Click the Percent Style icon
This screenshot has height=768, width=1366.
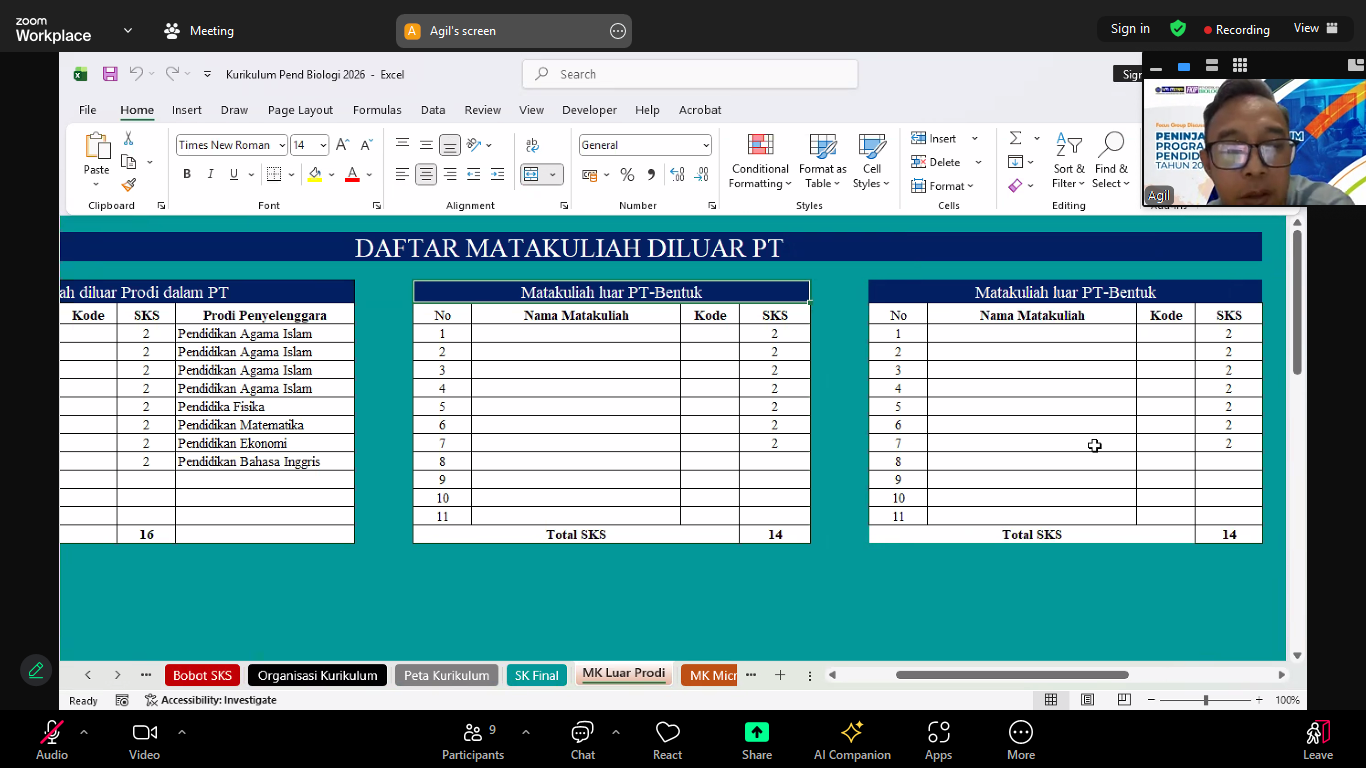click(x=627, y=175)
